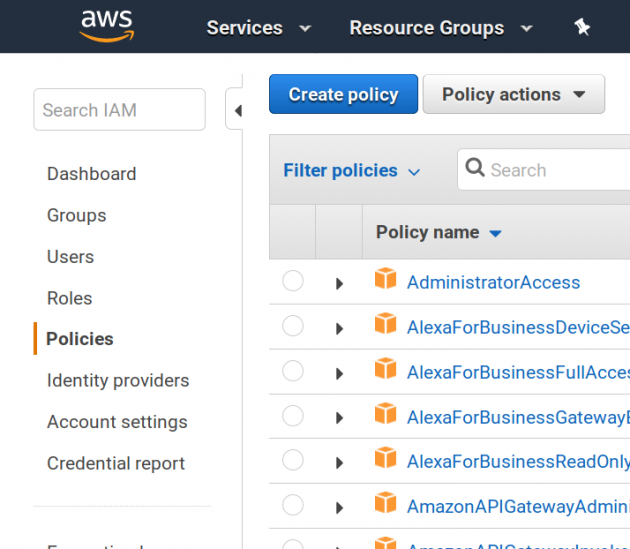Screen dimensions: 630x549
Task: Click the policy icon beside AlexaForBusinessGateway
Action: point(385,414)
